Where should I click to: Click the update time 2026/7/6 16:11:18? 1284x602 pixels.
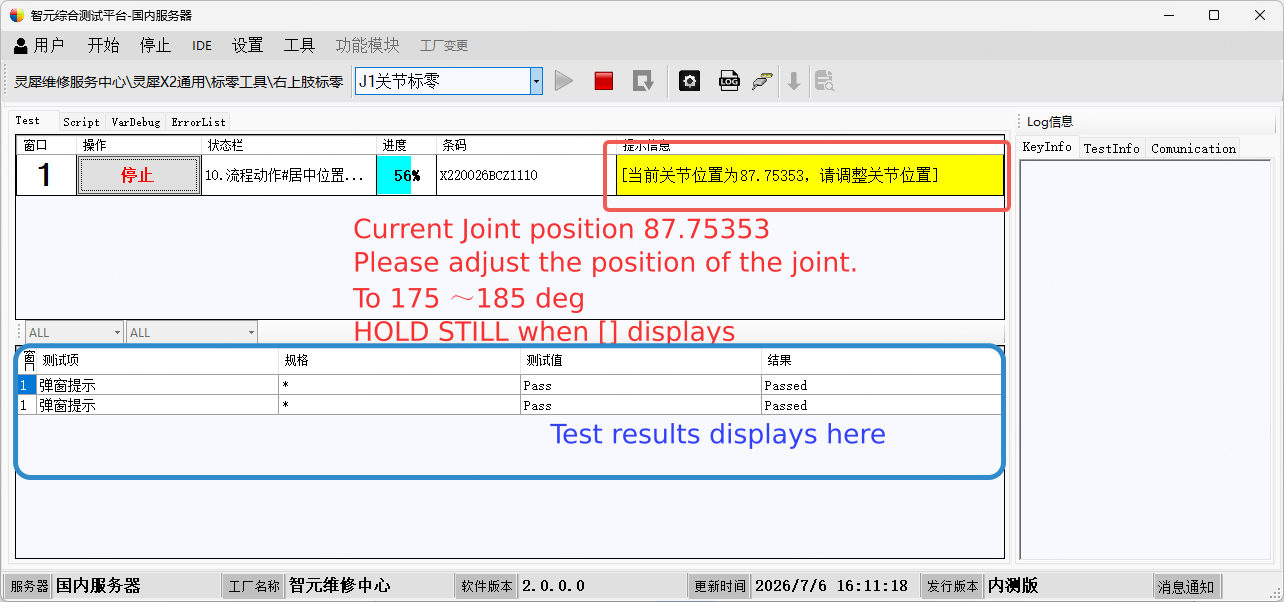831,586
